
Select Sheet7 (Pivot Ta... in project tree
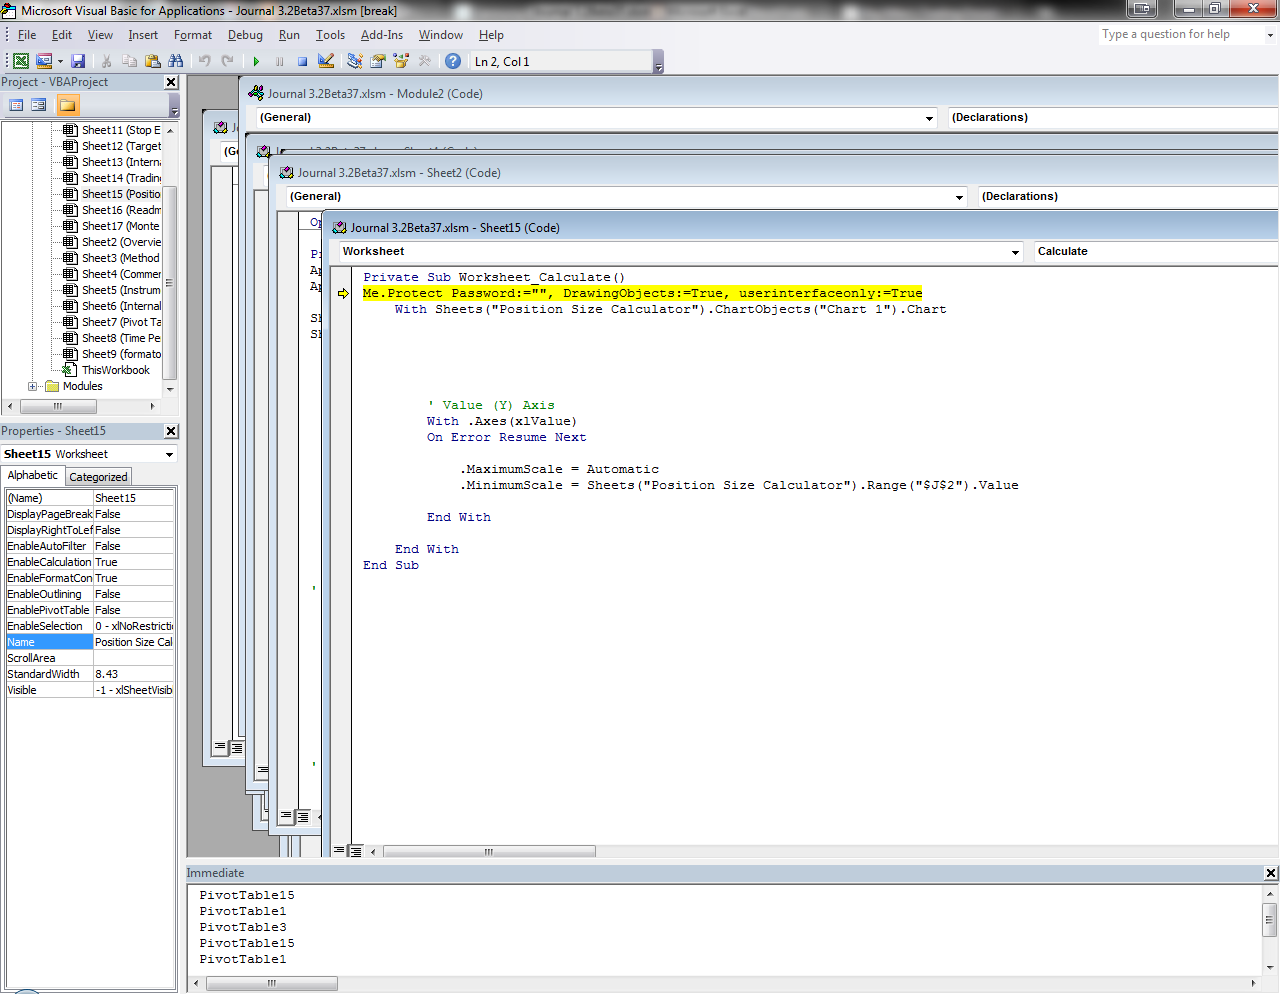120,322
